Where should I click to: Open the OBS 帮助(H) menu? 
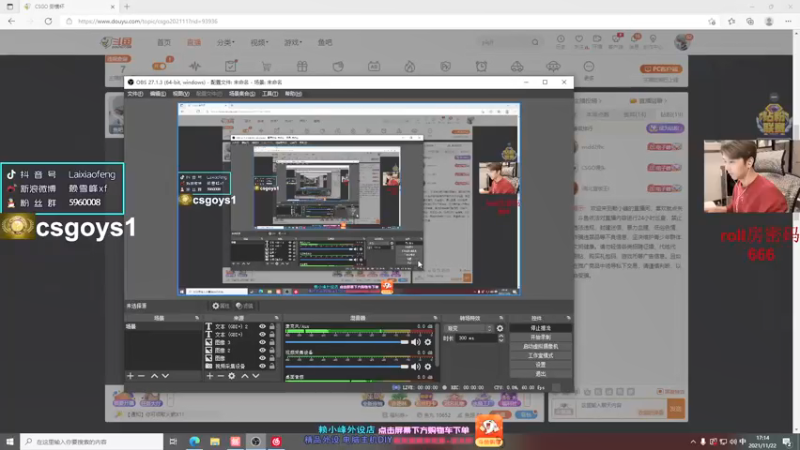pos(293,94)
